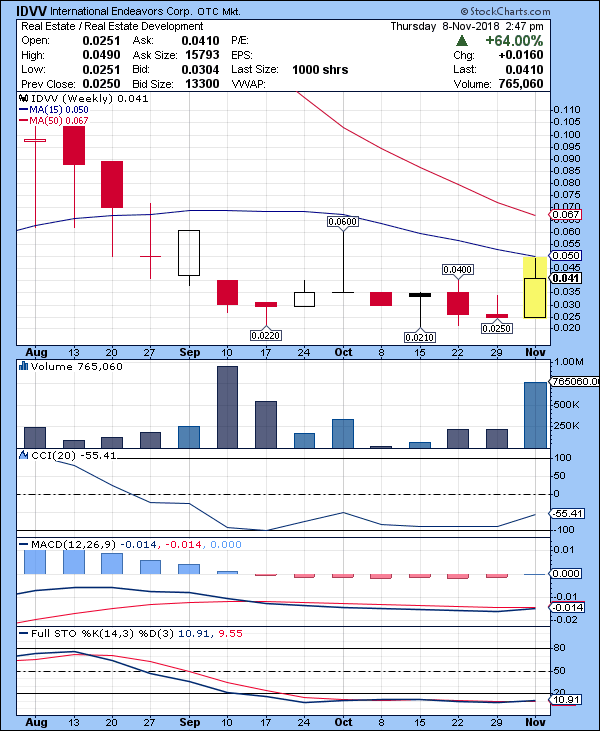600x731 pixels.
Task: Click the Volume 765,060 panel legend
Action: (x=76, y=366)
